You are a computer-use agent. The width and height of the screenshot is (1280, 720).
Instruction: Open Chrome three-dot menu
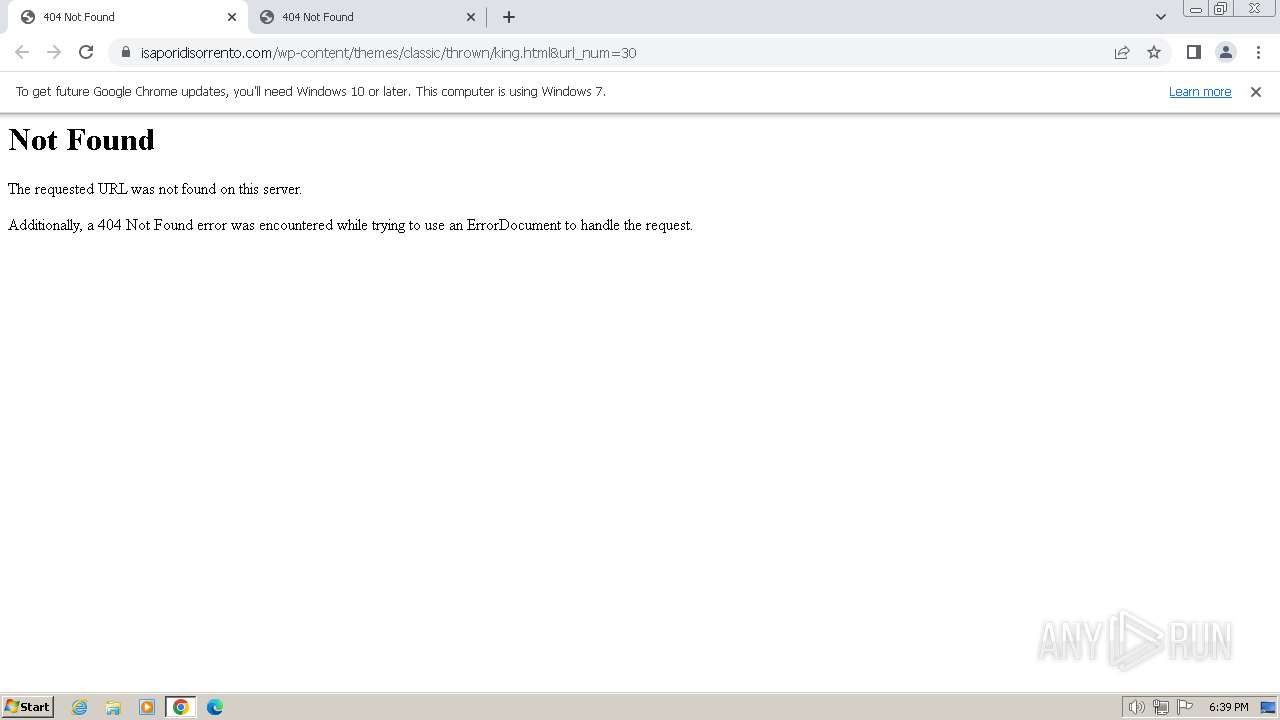point(1258,52)
